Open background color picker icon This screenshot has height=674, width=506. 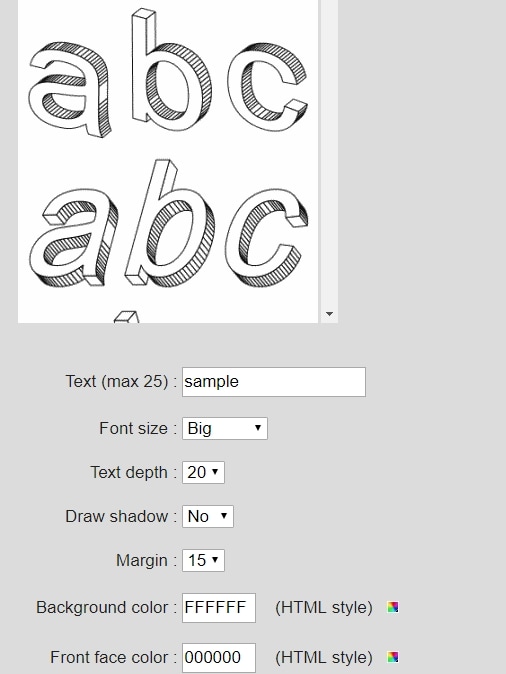tap(393, 607)
